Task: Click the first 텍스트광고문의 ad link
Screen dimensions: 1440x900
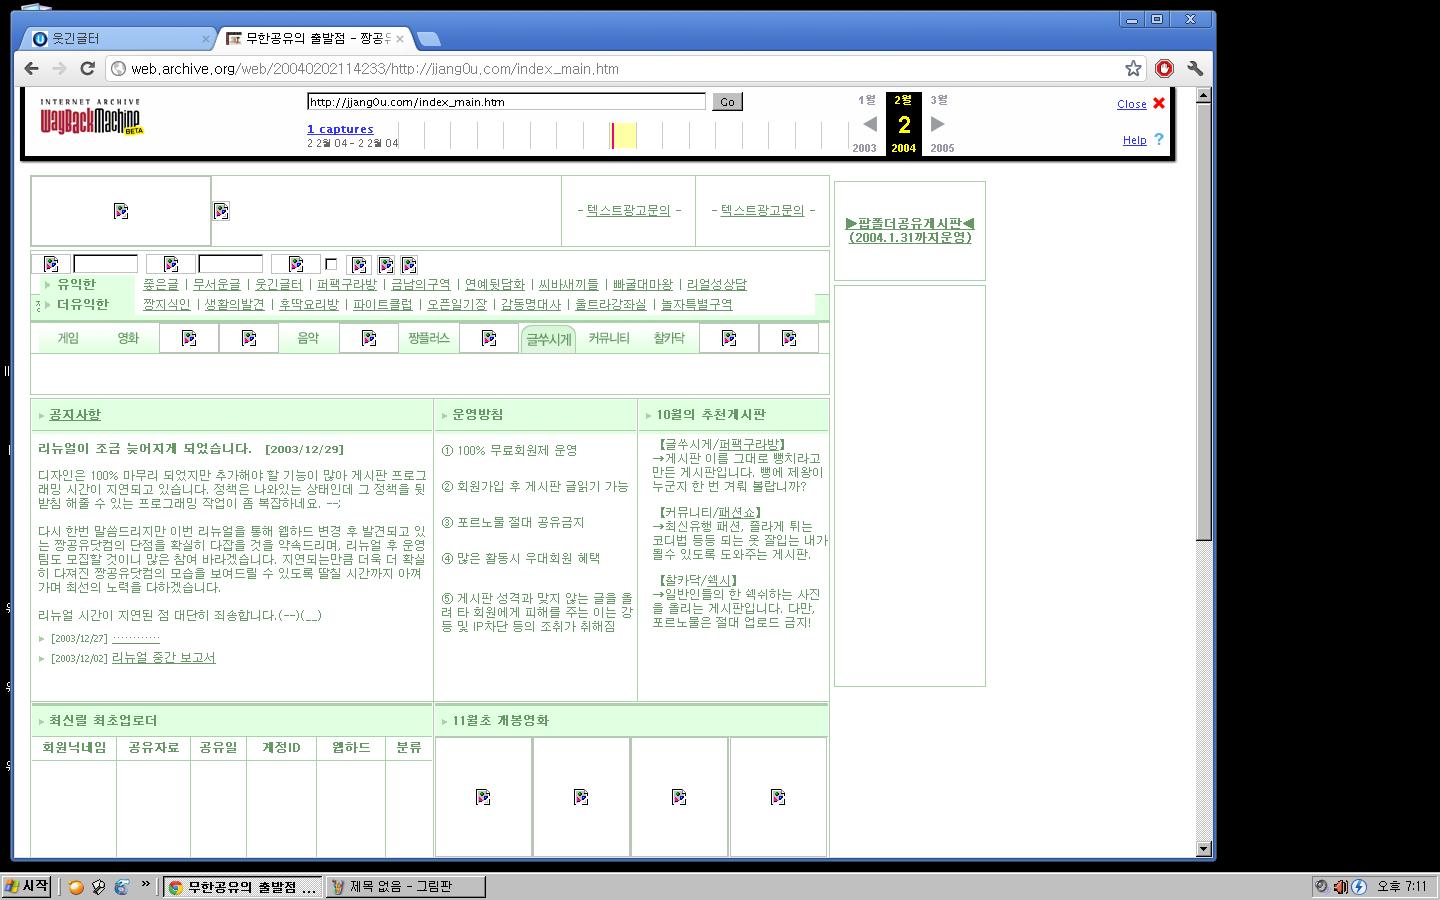Action: tap(628, 210)
